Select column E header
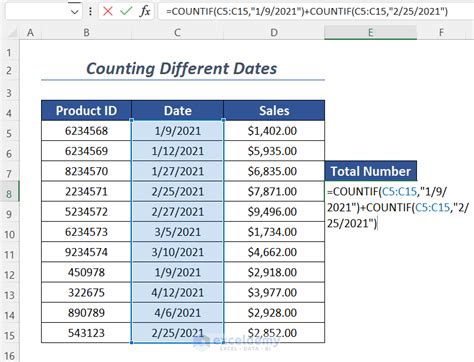Image resolution: width=474 pixels, height=362 pixels. coord(370,33)
